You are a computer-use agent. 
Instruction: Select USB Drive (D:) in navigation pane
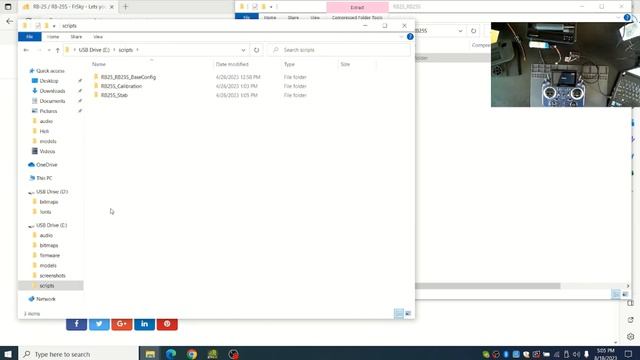(52, 192)
